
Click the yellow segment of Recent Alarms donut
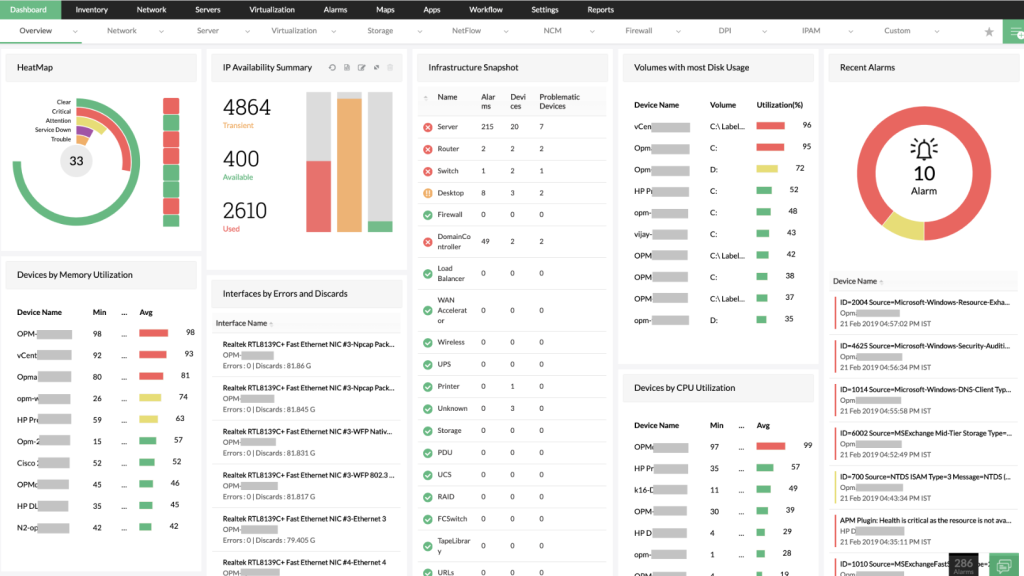[905, 227]
